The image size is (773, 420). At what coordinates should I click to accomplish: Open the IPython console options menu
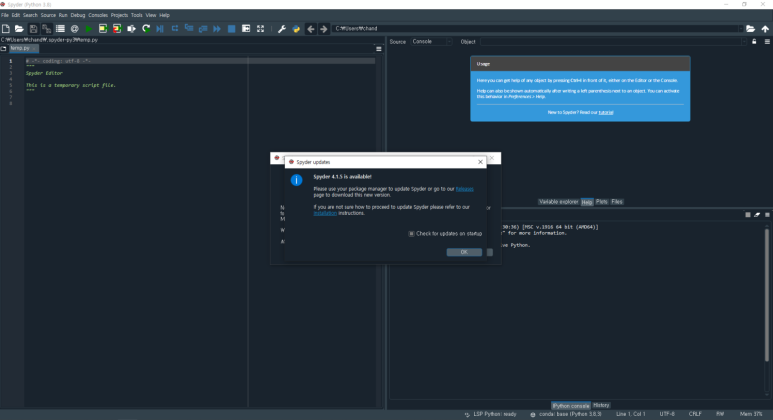tap(767, 214)
